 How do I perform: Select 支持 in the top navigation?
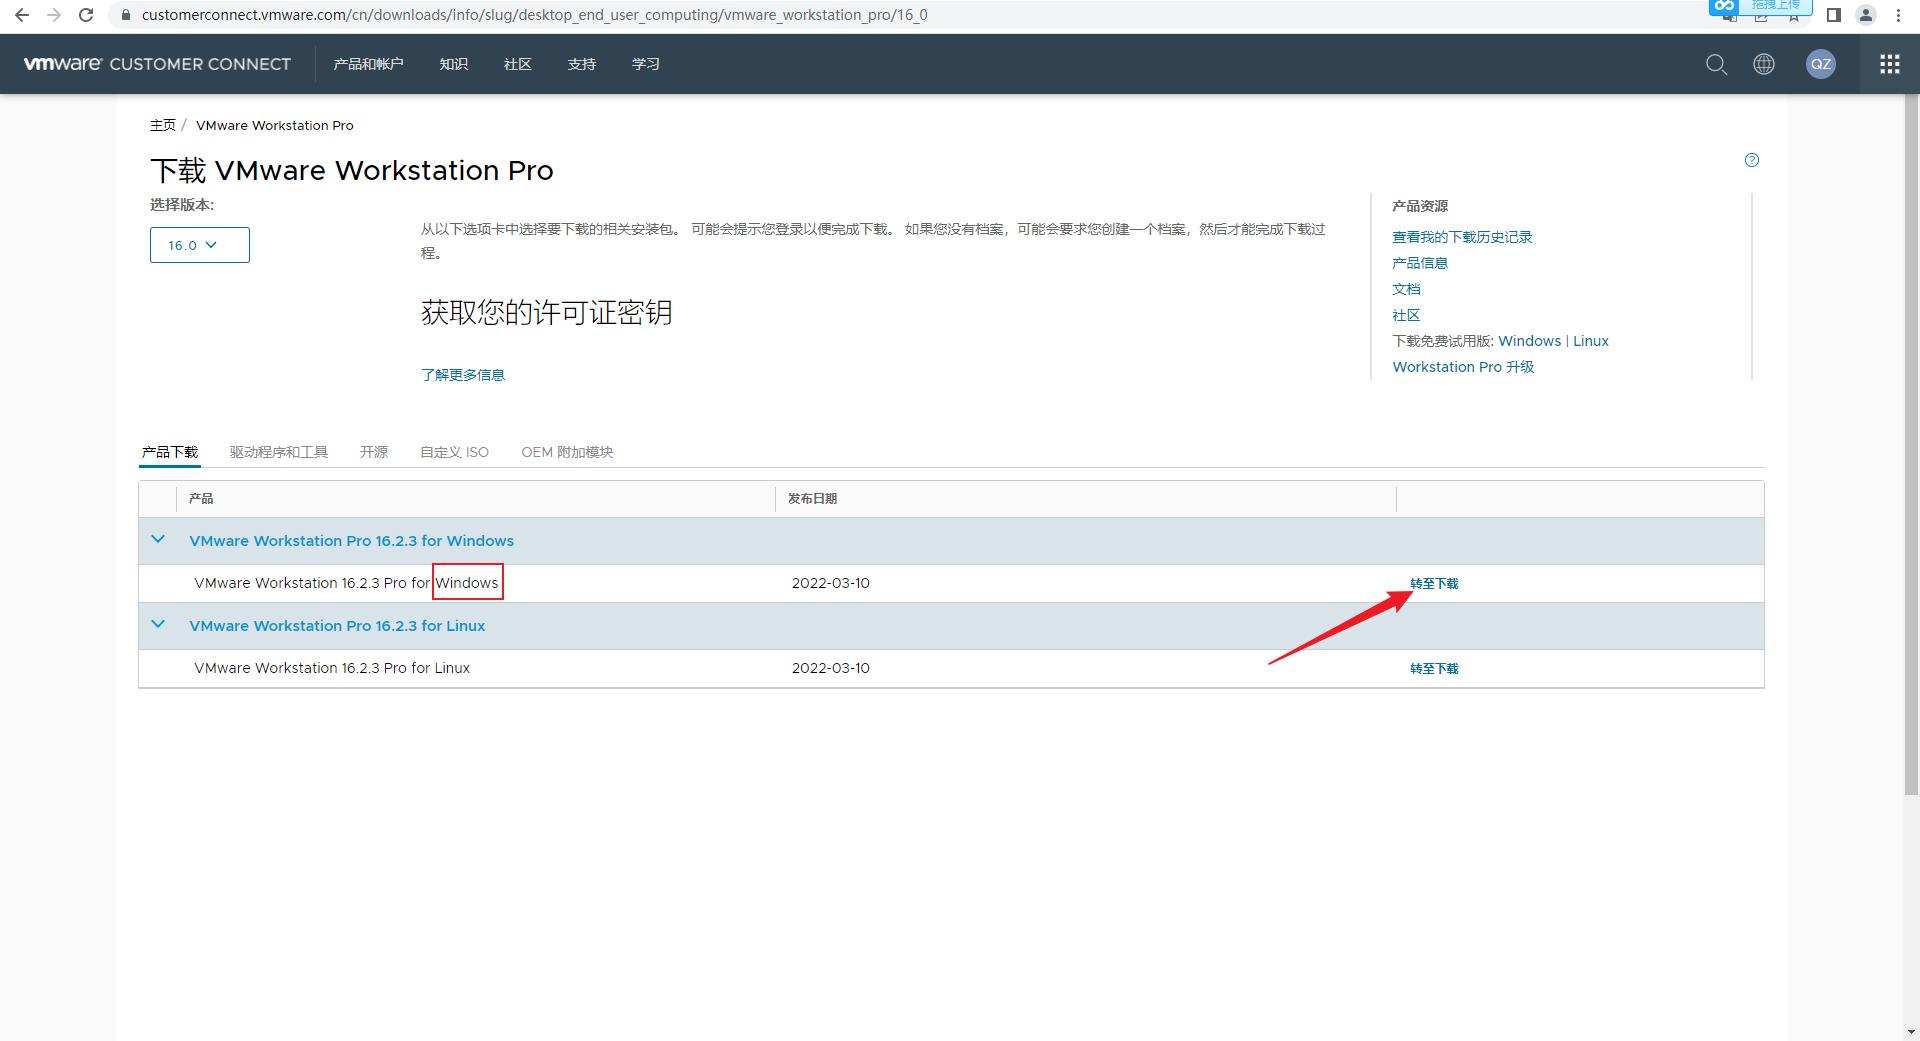click(x=581, y=64)
